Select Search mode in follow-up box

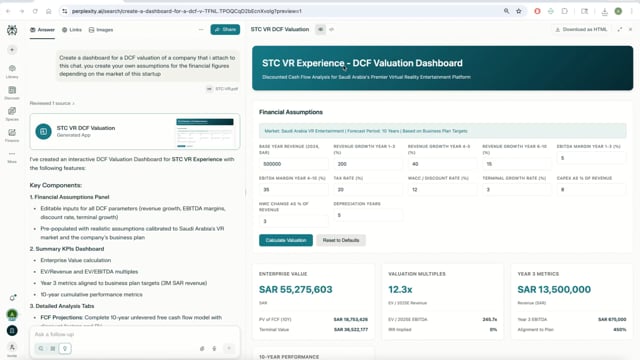[41, 348]
